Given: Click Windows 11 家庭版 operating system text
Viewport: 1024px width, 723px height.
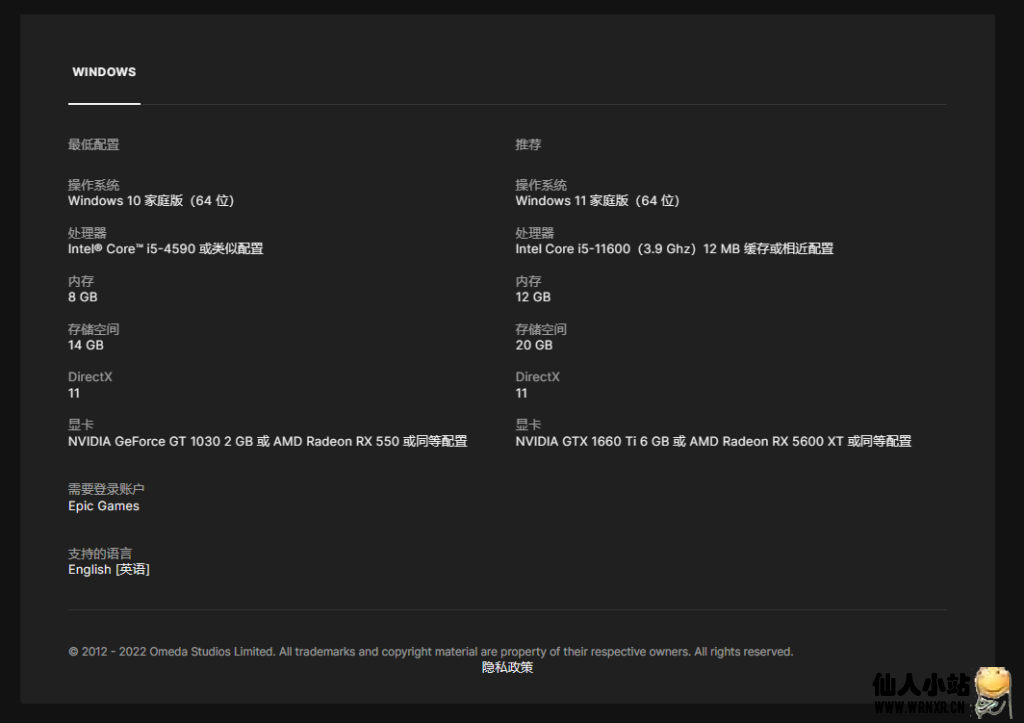Looking at the screenshot, I should tap(597, 200).
